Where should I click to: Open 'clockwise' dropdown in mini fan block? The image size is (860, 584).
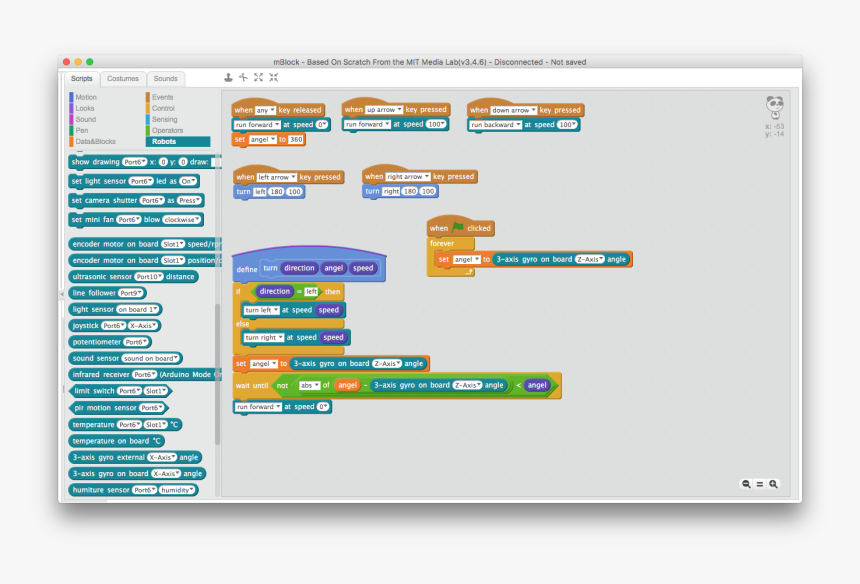181,219
